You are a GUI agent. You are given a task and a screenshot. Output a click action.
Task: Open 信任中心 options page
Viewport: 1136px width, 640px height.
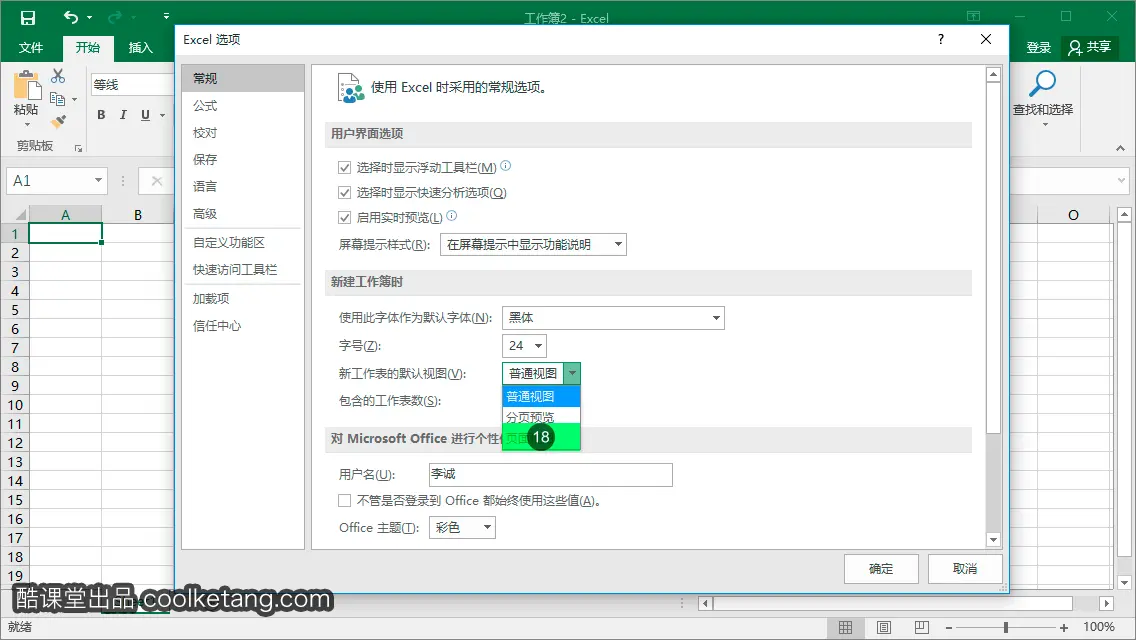point(243,326)
